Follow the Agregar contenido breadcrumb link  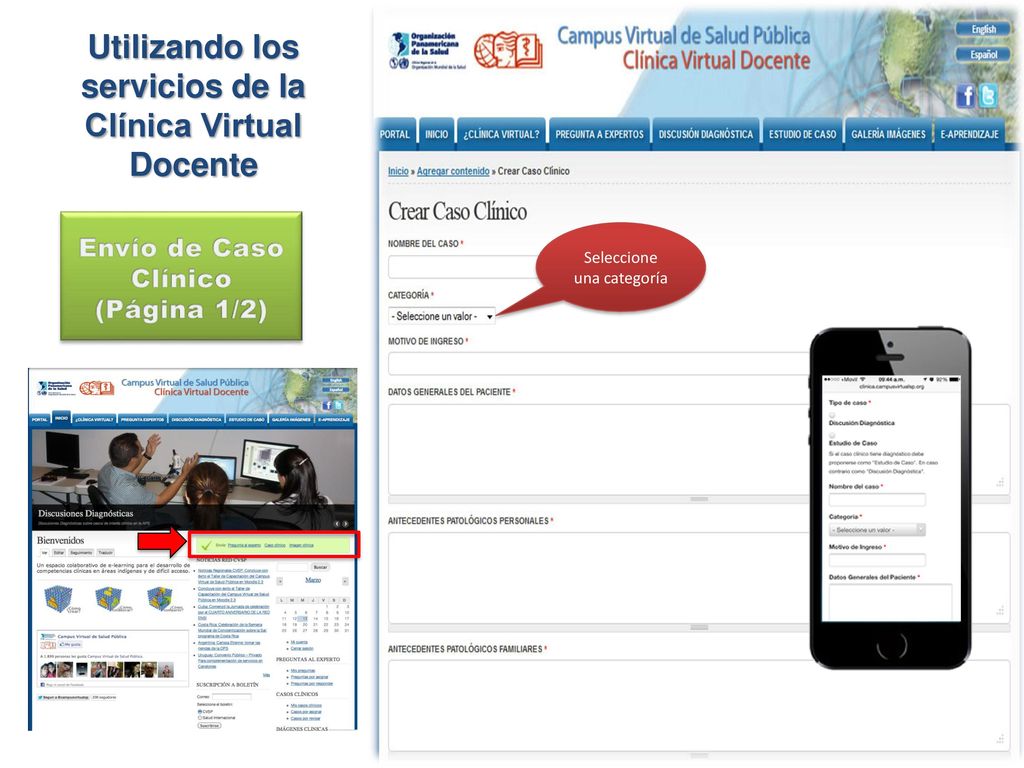[453, 171]
